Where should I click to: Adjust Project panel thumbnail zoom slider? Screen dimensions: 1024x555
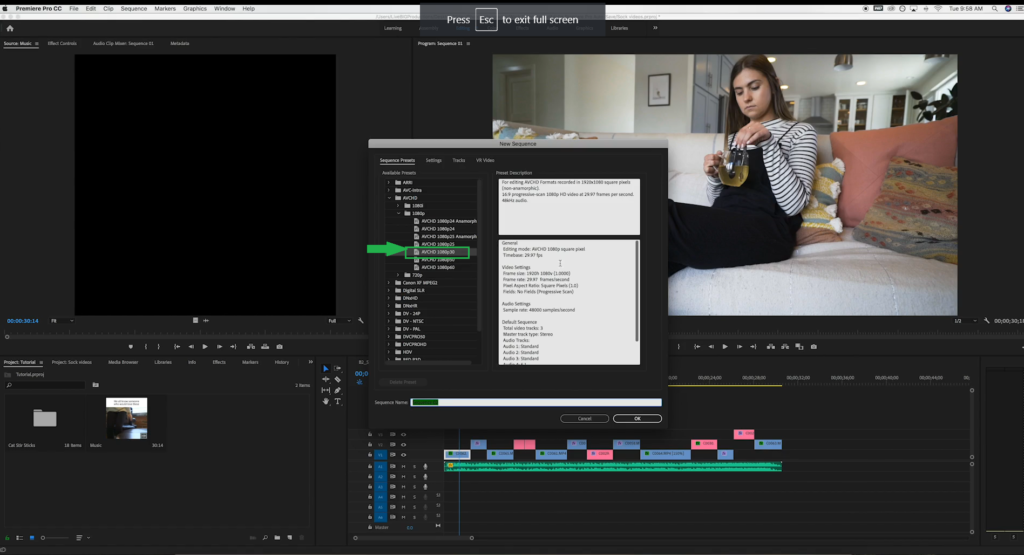(54, 538)
